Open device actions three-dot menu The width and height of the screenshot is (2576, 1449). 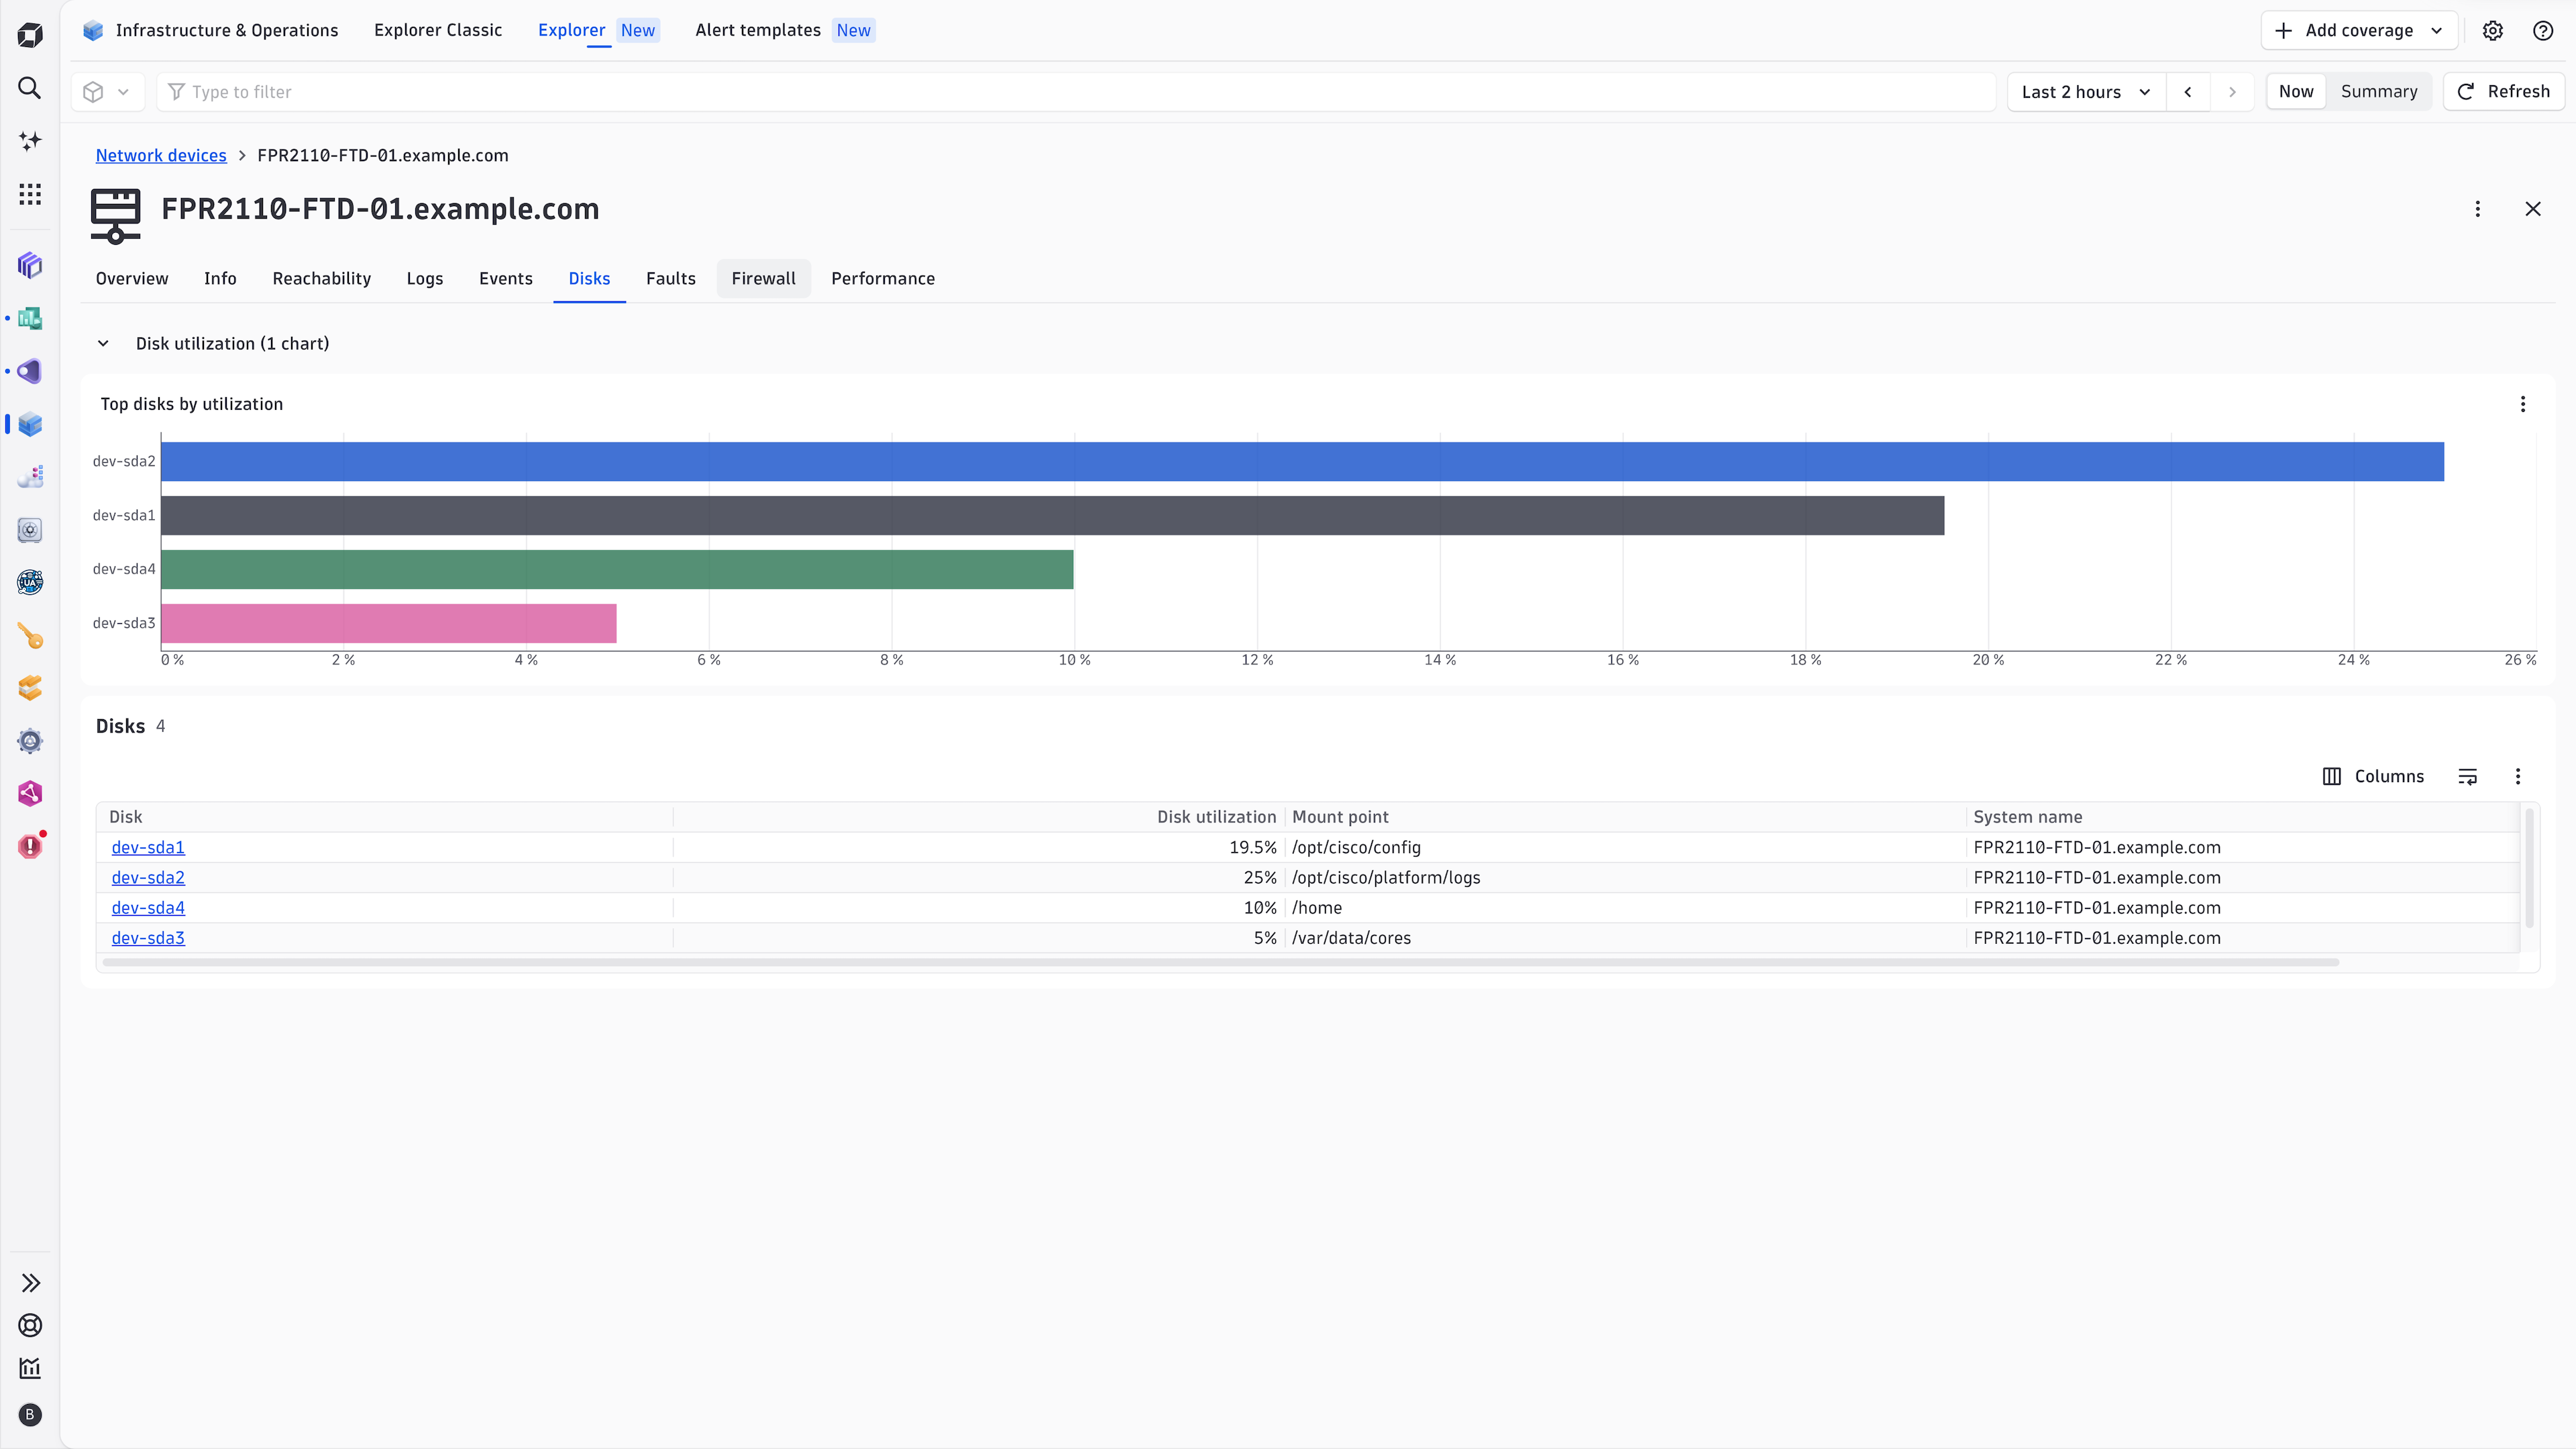[2478, 209]
